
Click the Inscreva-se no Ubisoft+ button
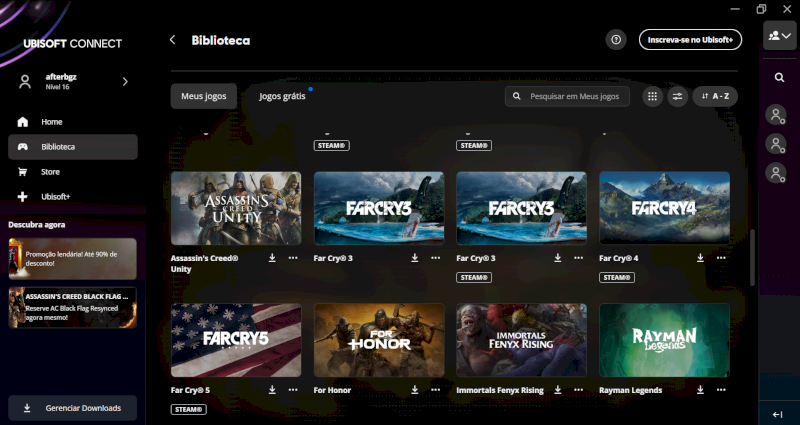690,40
